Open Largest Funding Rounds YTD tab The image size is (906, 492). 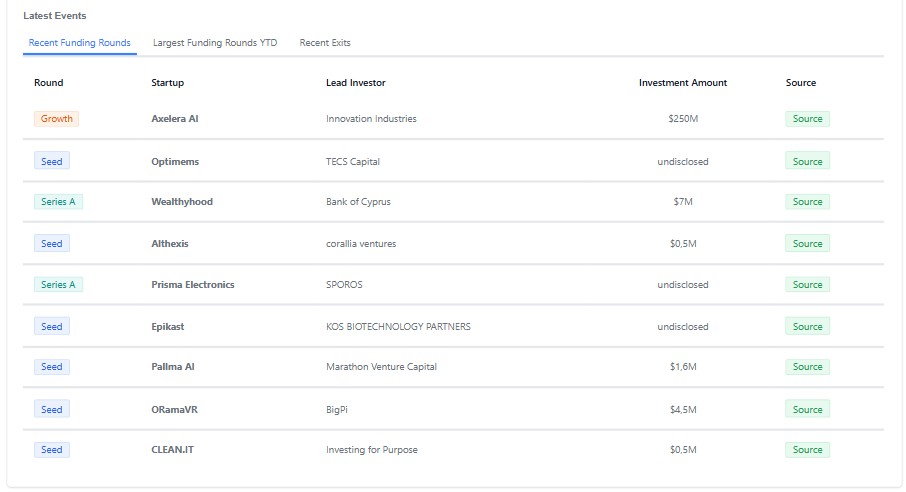(x=215, y=43)
